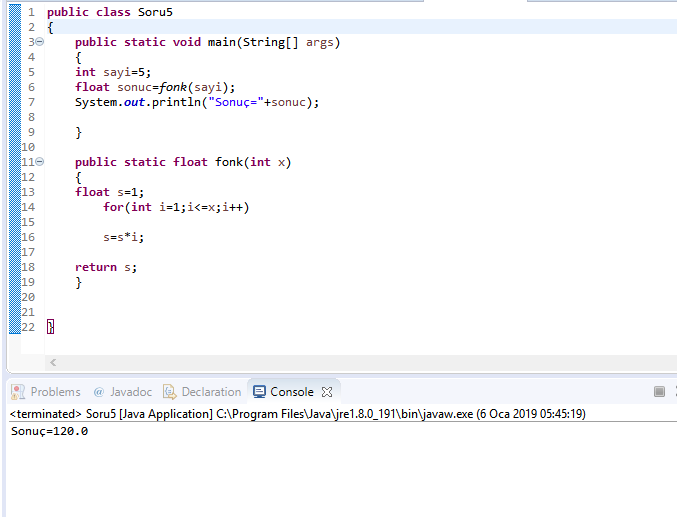
Task: Click the Console monitor icon
Action: (x=259, y=392)
